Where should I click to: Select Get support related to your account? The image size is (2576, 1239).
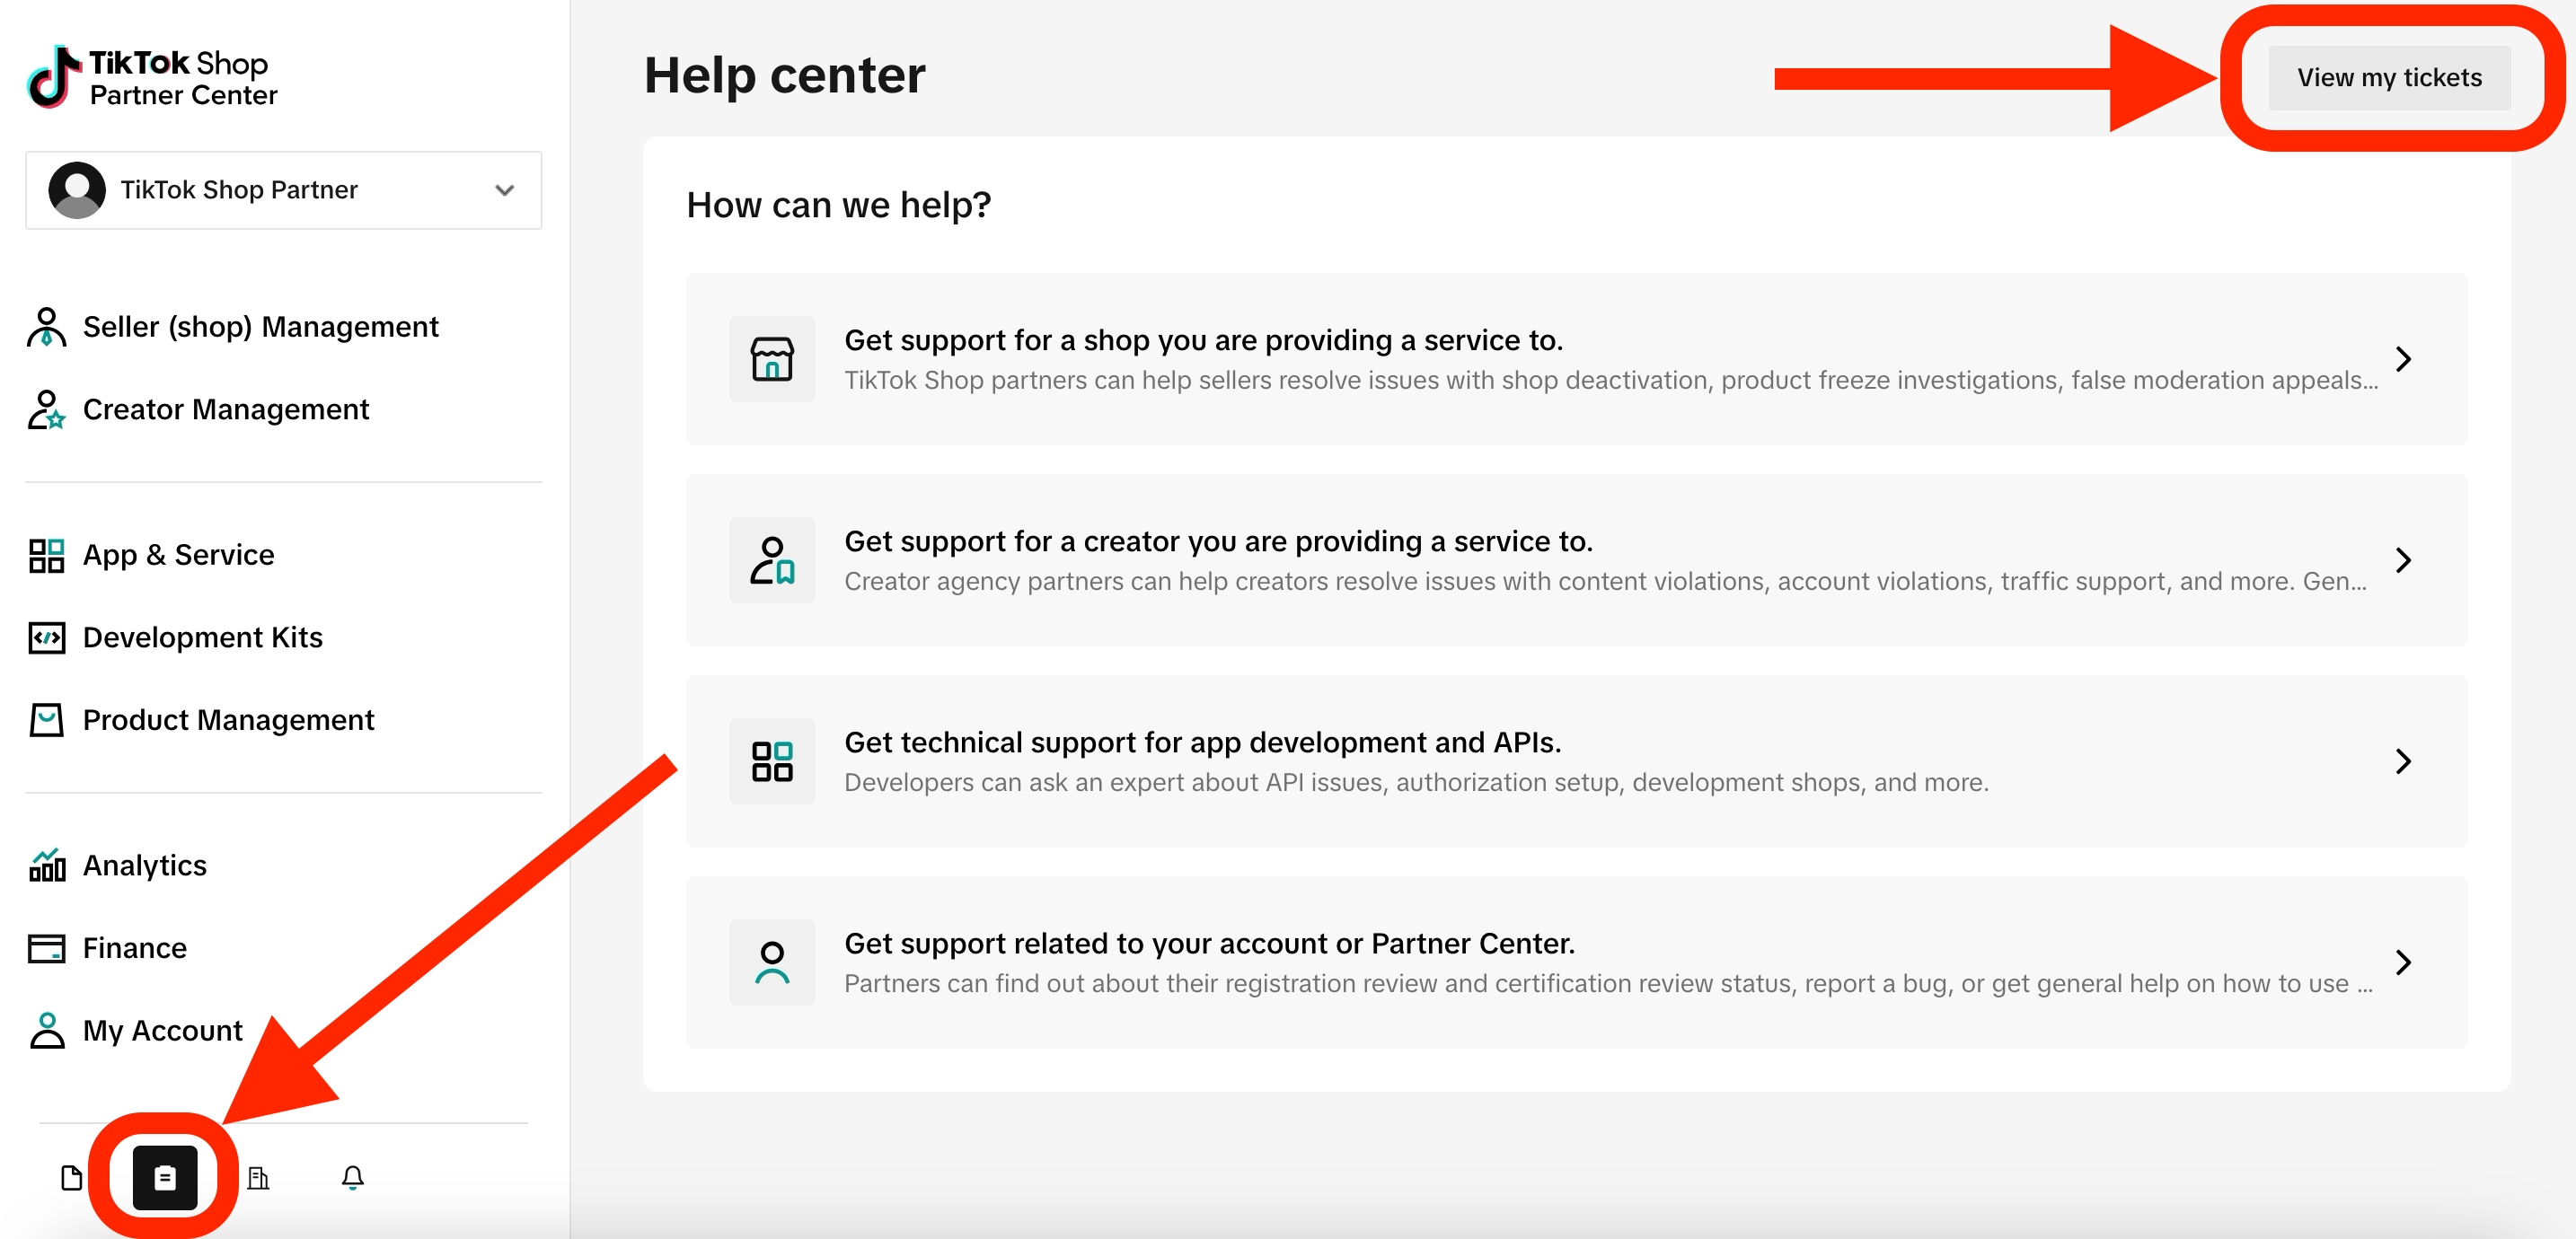(1576, 962)
